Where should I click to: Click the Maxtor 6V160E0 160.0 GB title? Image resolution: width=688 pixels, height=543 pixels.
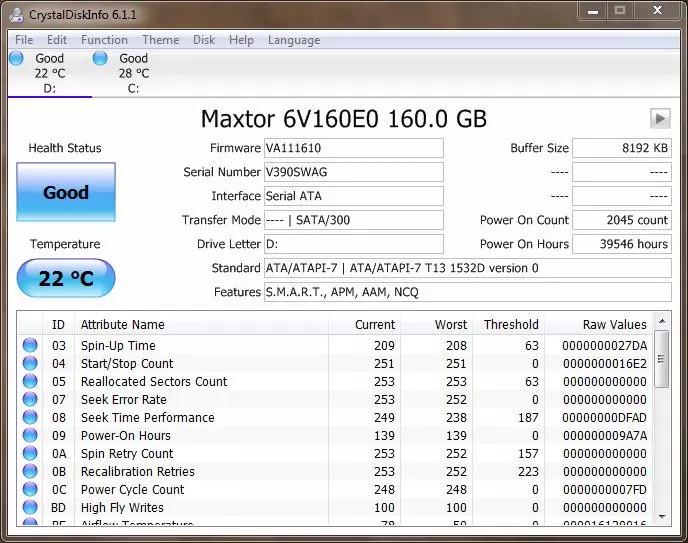pyautogui.click(x=344, y=119)
